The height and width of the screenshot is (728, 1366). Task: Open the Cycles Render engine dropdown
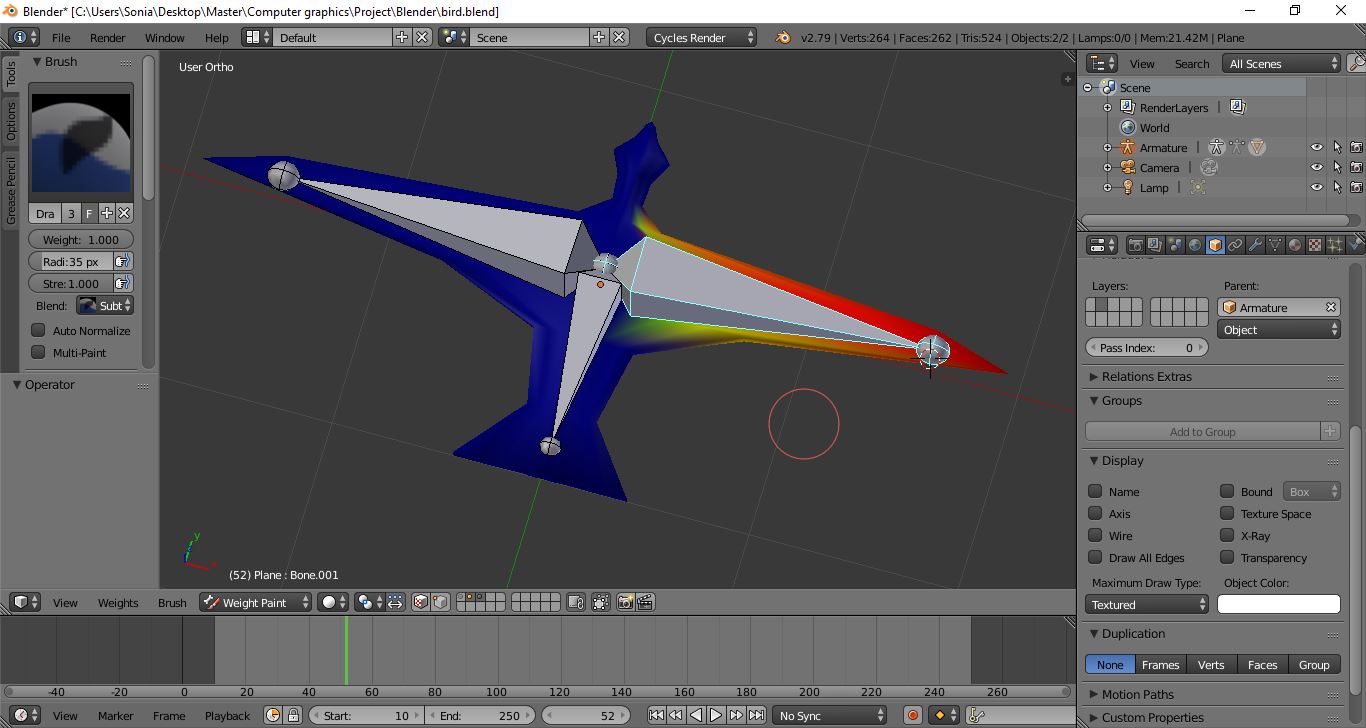[702, 37]
